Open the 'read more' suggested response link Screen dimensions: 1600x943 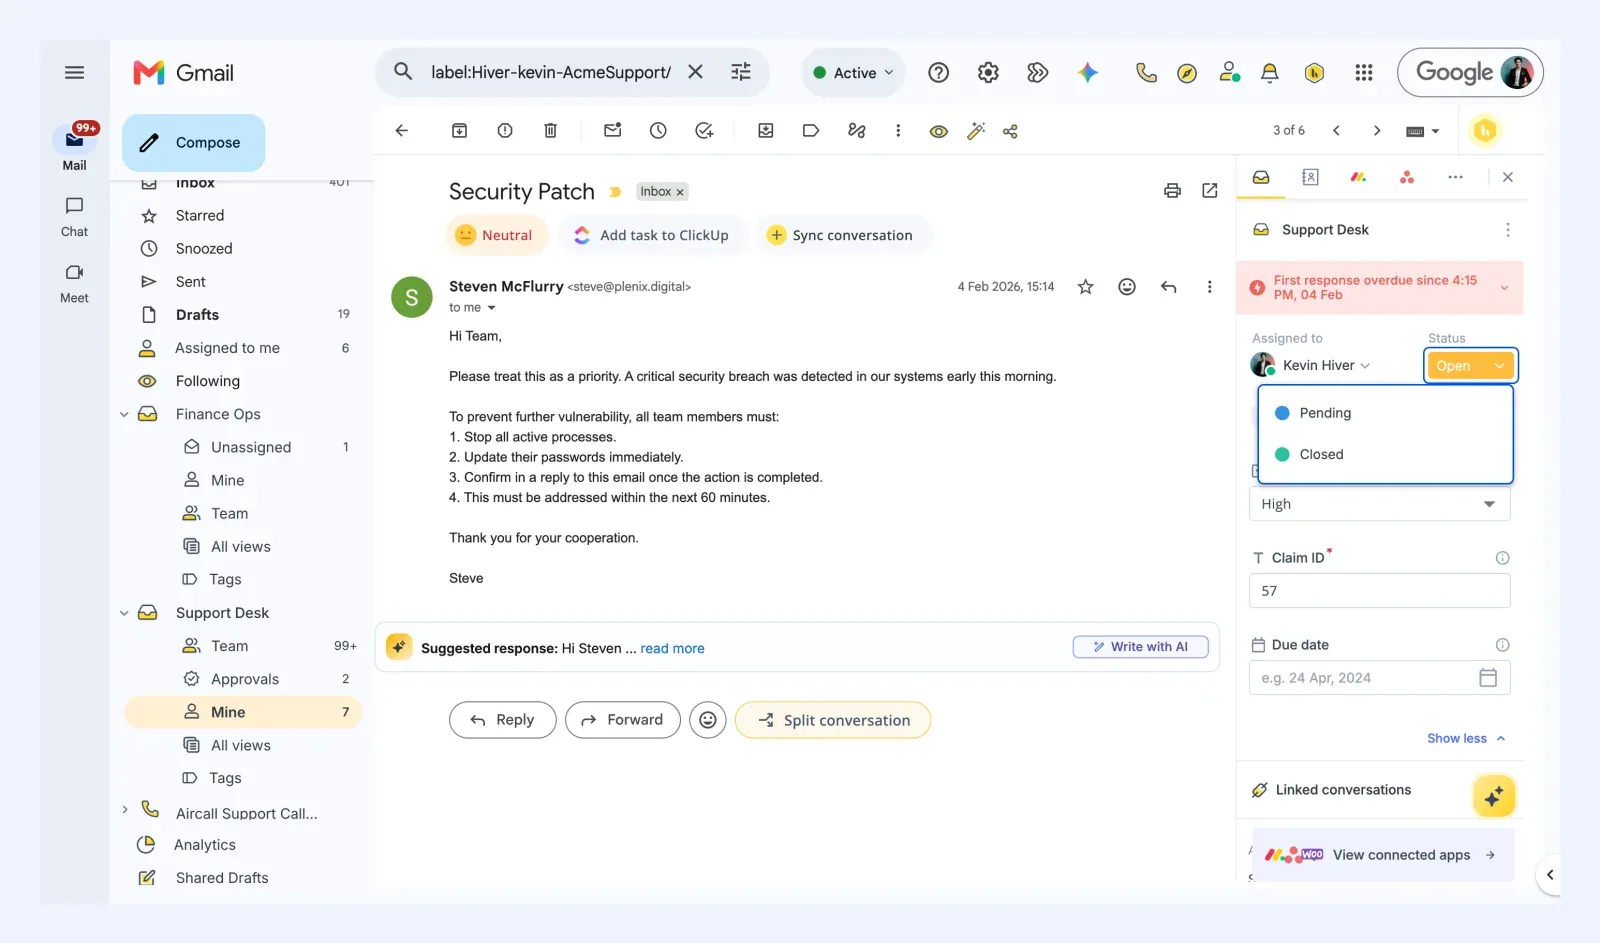(x=672, y=648)
